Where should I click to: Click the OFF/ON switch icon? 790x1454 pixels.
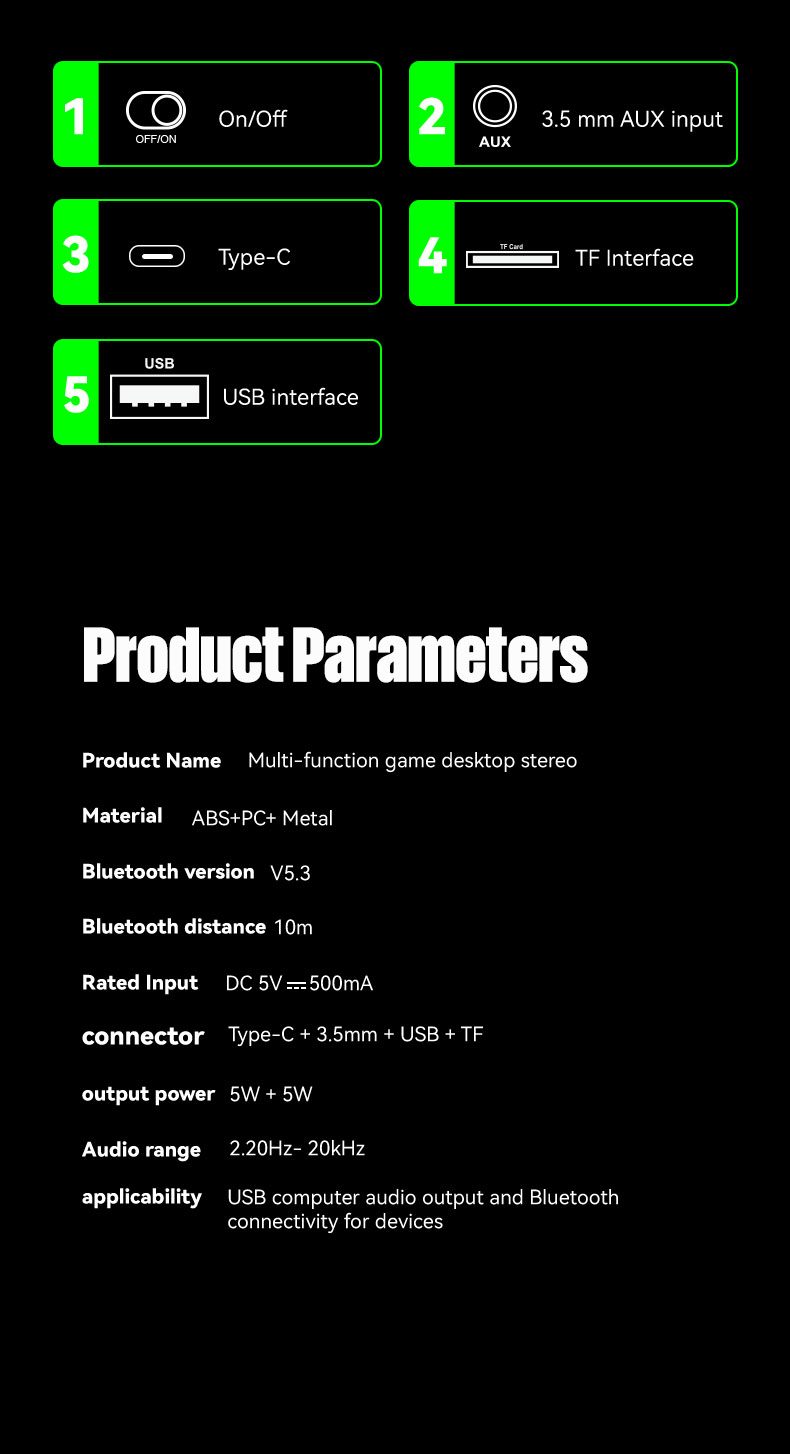(156, 110)
